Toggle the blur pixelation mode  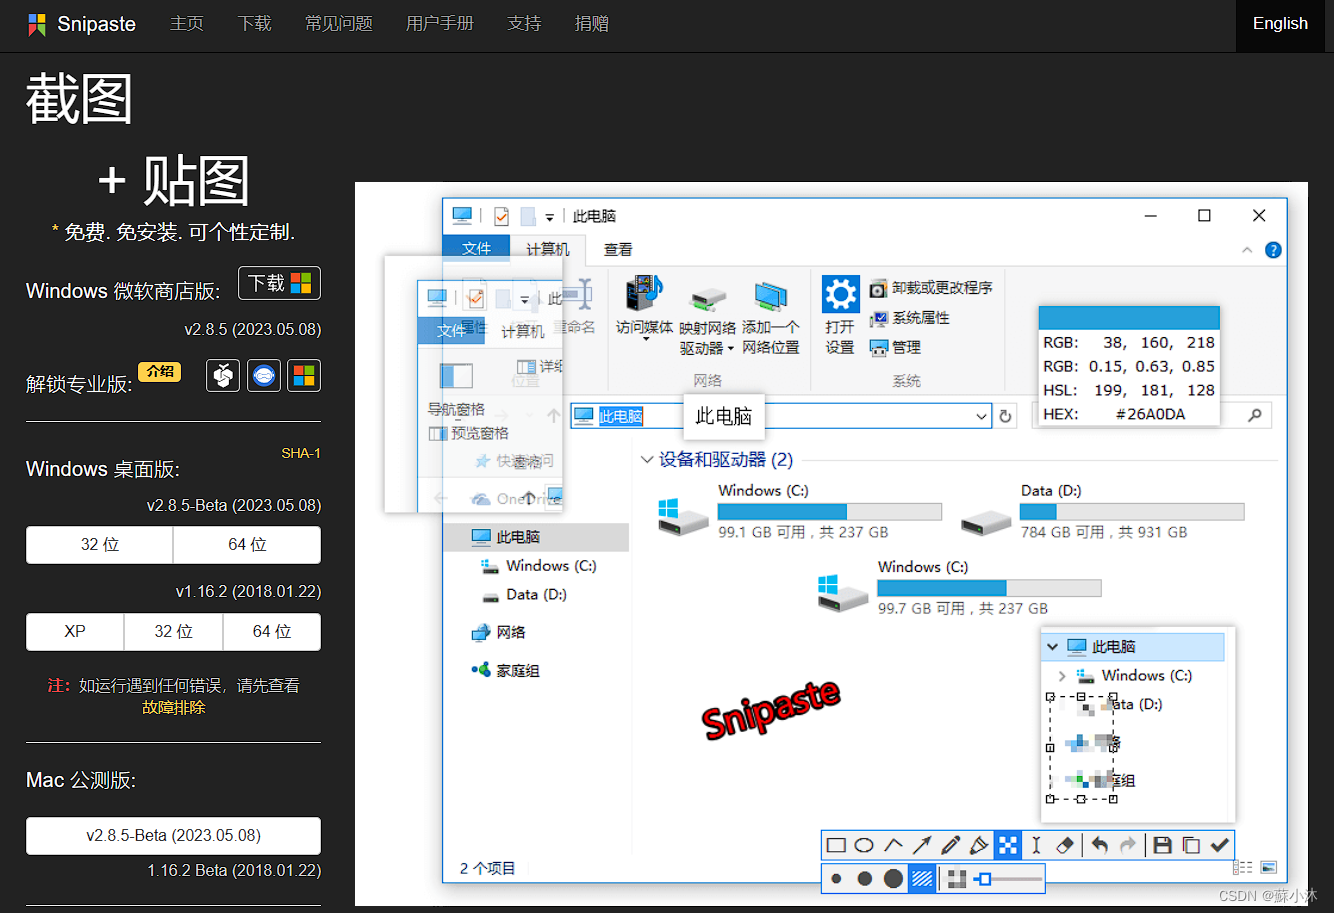tap(957, 879)
